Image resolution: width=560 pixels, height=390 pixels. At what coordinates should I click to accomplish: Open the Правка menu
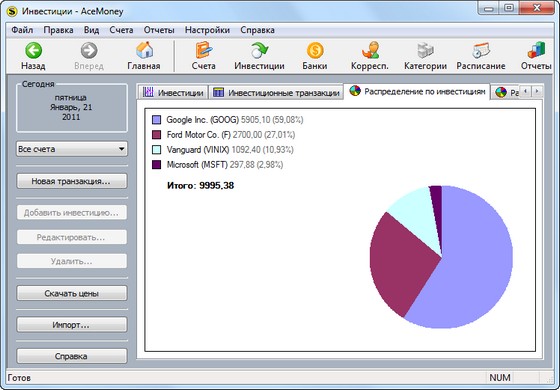pyautogui.click(x=59, y=30)
